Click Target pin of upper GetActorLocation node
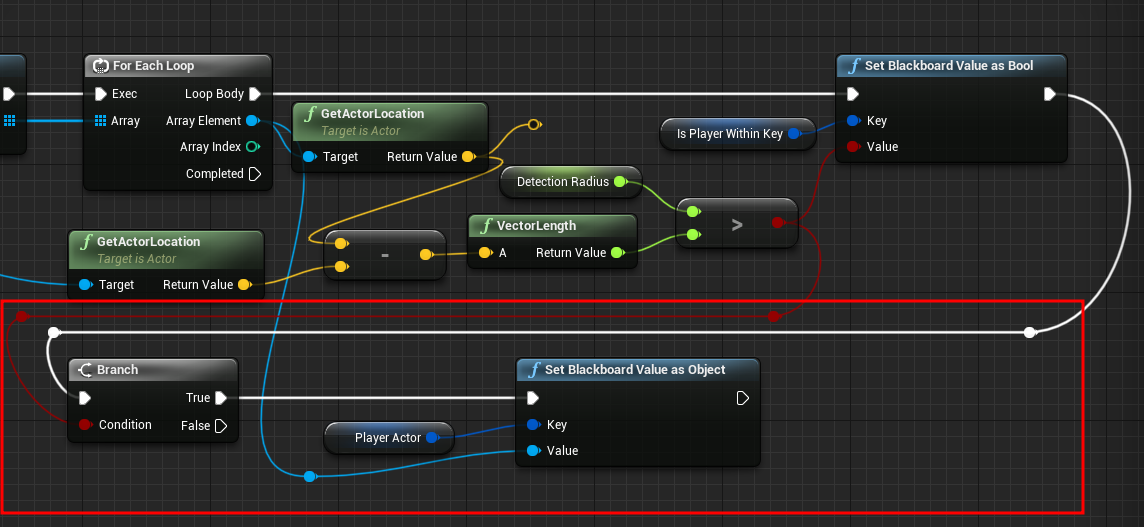1144x527 pixels. [x=309, y=157]
